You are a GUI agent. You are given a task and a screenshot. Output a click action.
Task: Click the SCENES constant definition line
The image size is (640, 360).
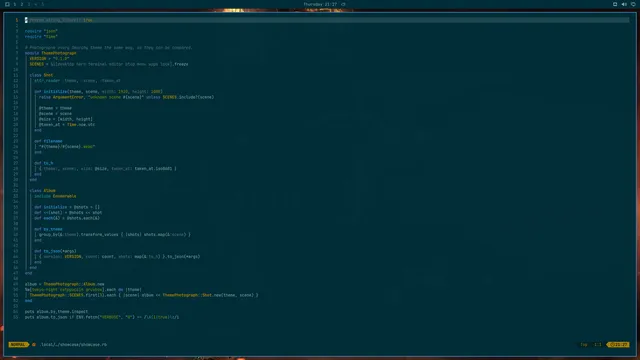coord(109,64)
